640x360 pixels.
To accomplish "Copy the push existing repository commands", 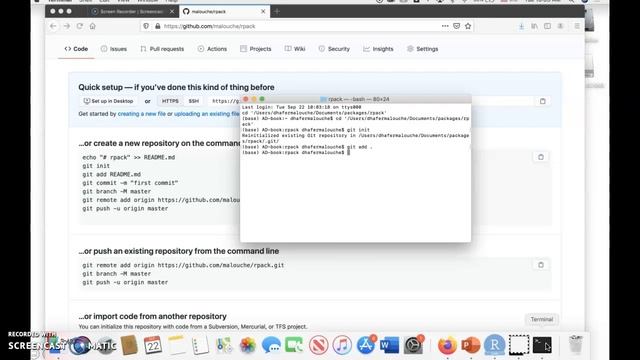I will 541,265.
